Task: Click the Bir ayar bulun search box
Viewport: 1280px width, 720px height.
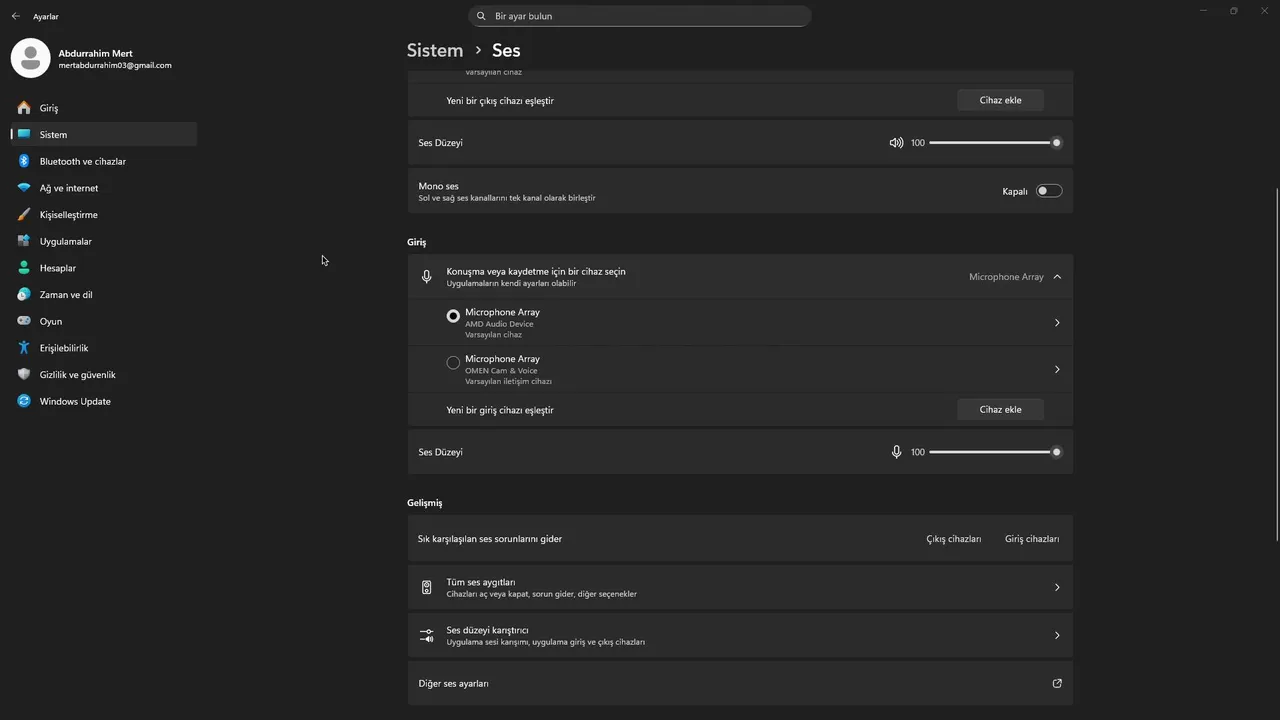Action: tap(640, 16)
